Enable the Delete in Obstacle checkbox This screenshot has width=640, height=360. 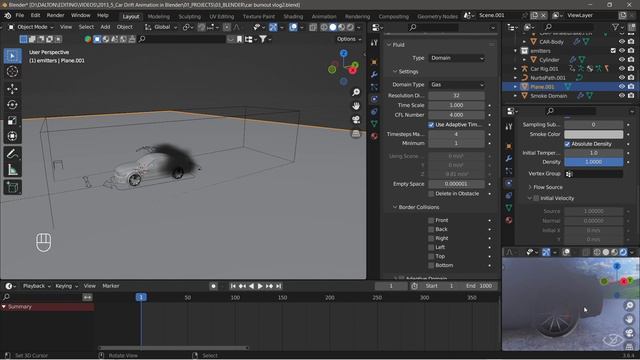click(431, 193)
